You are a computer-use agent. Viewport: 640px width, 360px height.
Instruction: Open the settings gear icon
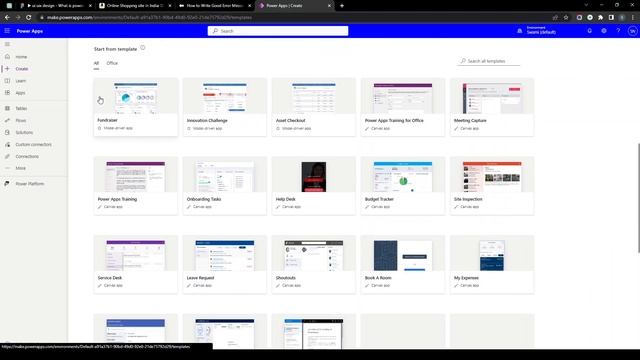point(604,31)
